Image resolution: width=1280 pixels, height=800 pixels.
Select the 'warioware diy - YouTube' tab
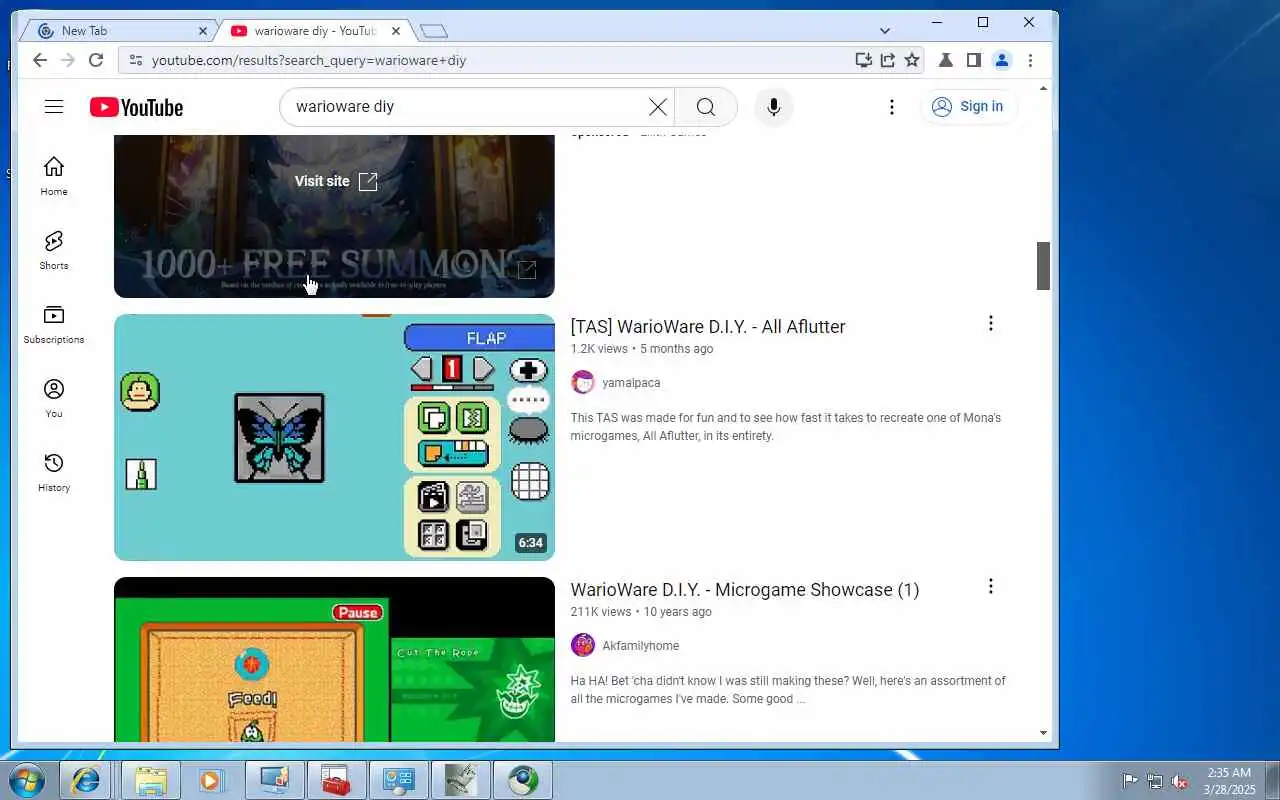pos(314,31)
